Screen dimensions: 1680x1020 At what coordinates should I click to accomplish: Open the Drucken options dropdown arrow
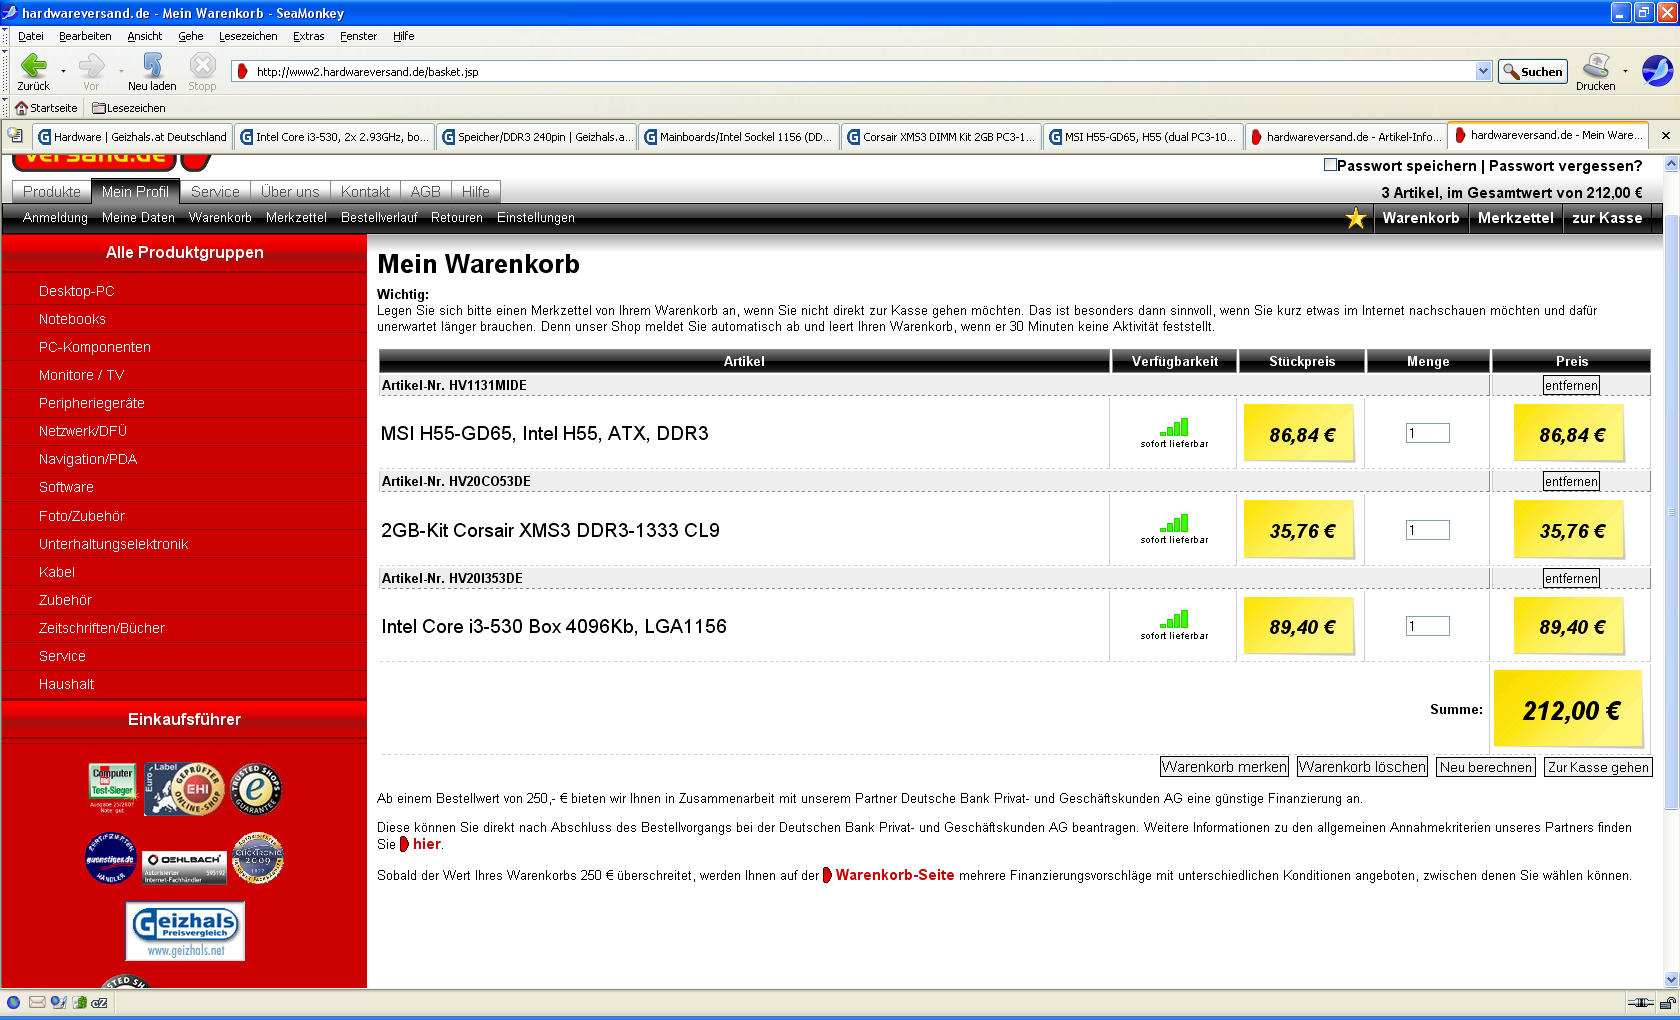pos(1625,71)
